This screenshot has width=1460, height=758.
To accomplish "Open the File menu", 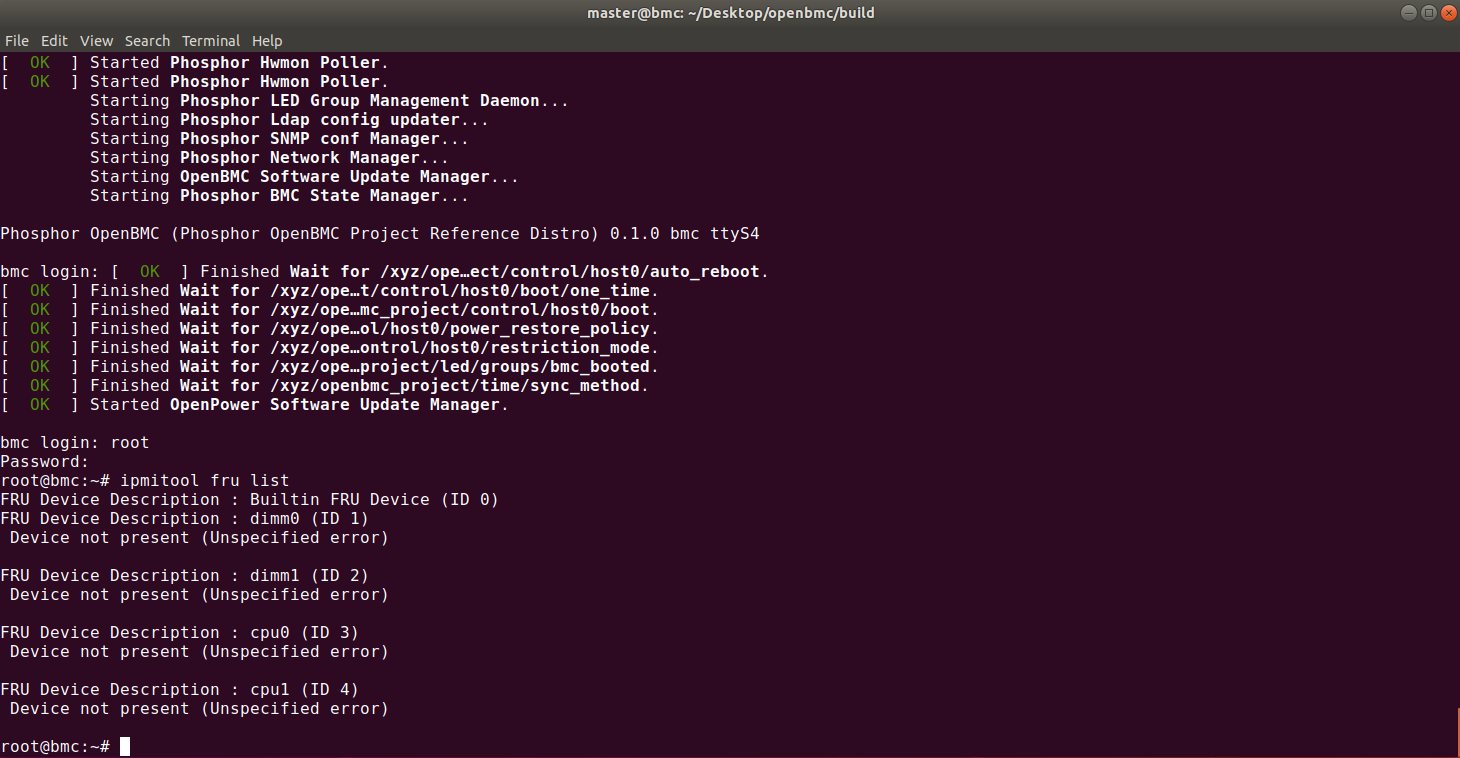I will coord(16,41).
